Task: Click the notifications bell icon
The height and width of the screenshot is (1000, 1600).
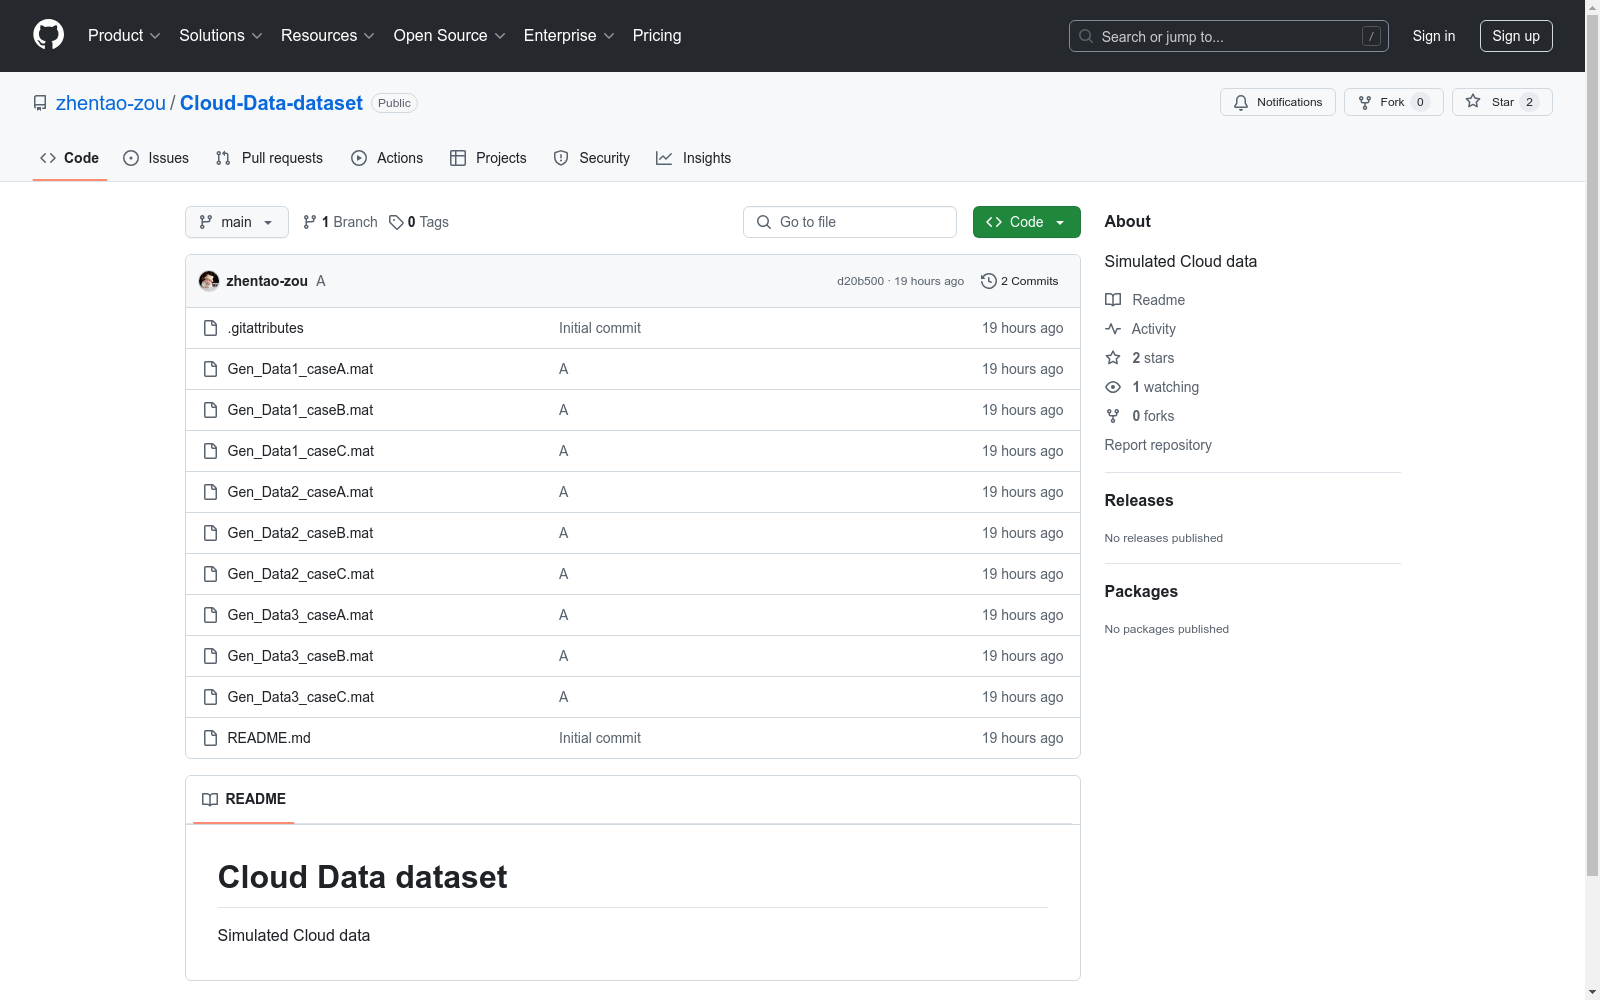Action: (x=1241, y=102)
